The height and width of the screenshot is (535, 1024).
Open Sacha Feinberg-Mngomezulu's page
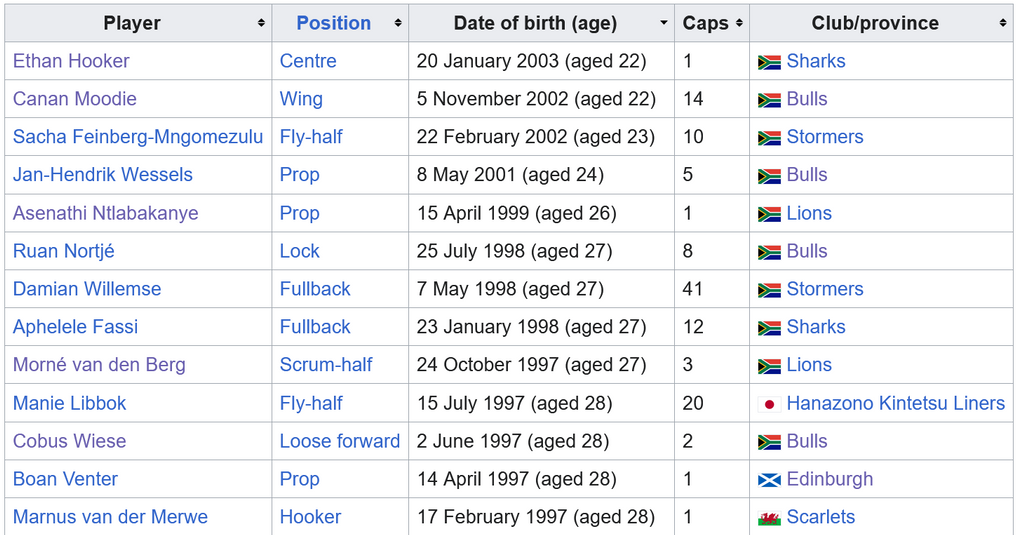point(138,137)
